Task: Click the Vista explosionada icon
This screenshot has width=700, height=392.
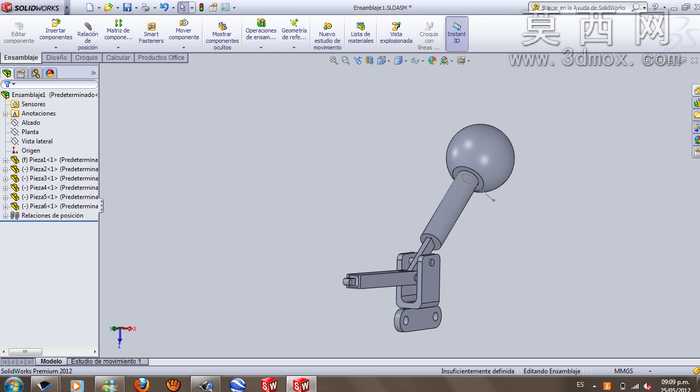Action: click(396, 26)
